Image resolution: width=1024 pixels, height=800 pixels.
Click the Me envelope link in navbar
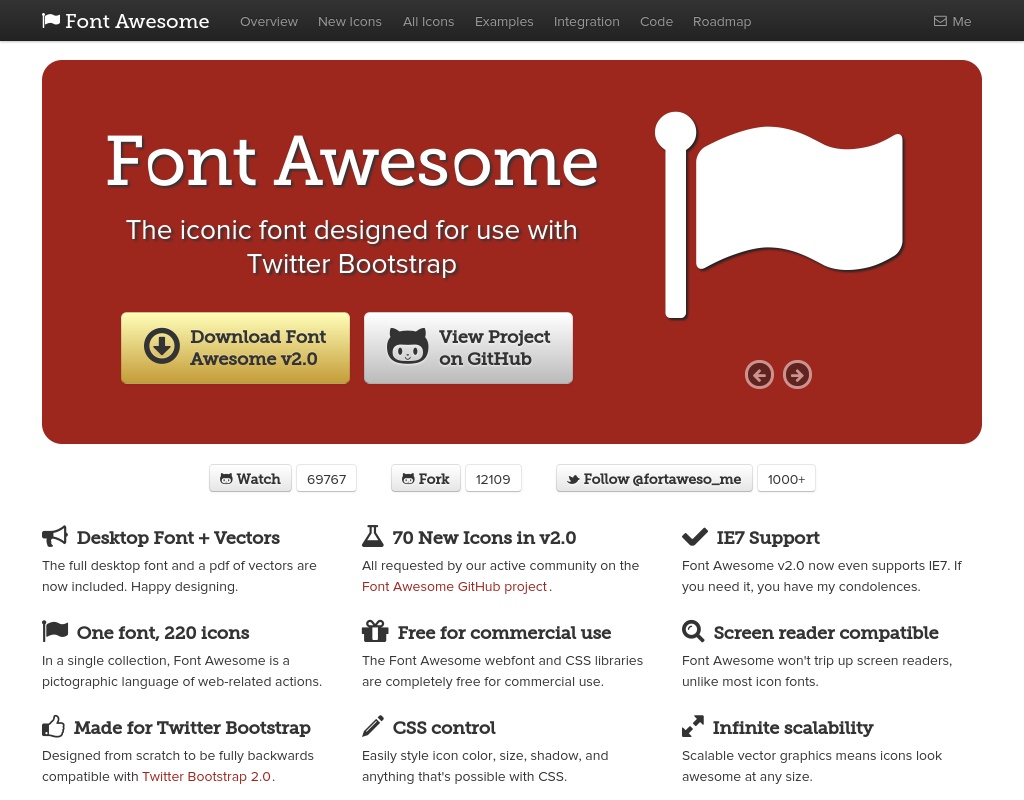pos(952,21)
